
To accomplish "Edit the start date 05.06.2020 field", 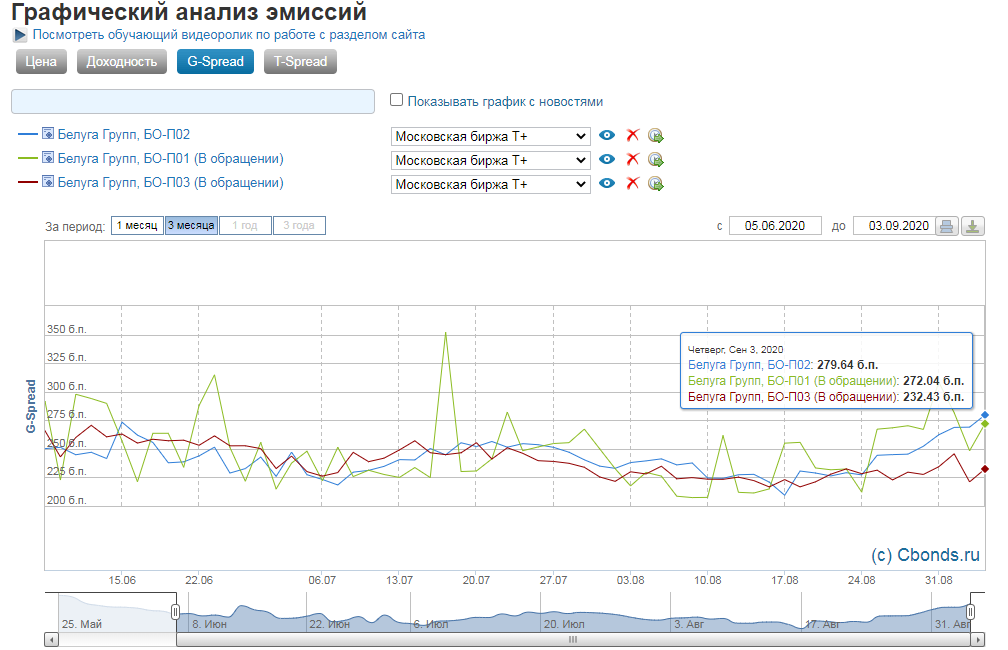I will (775, 226).
